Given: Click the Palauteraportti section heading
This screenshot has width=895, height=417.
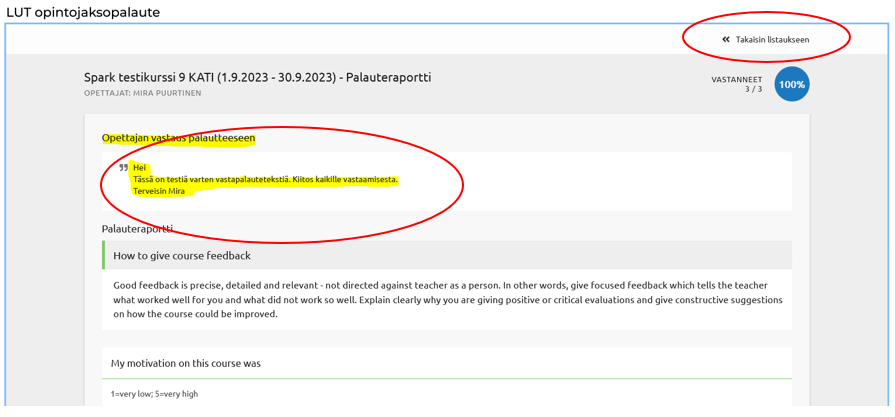Looking at the screenshot, I should click(137, 228).
